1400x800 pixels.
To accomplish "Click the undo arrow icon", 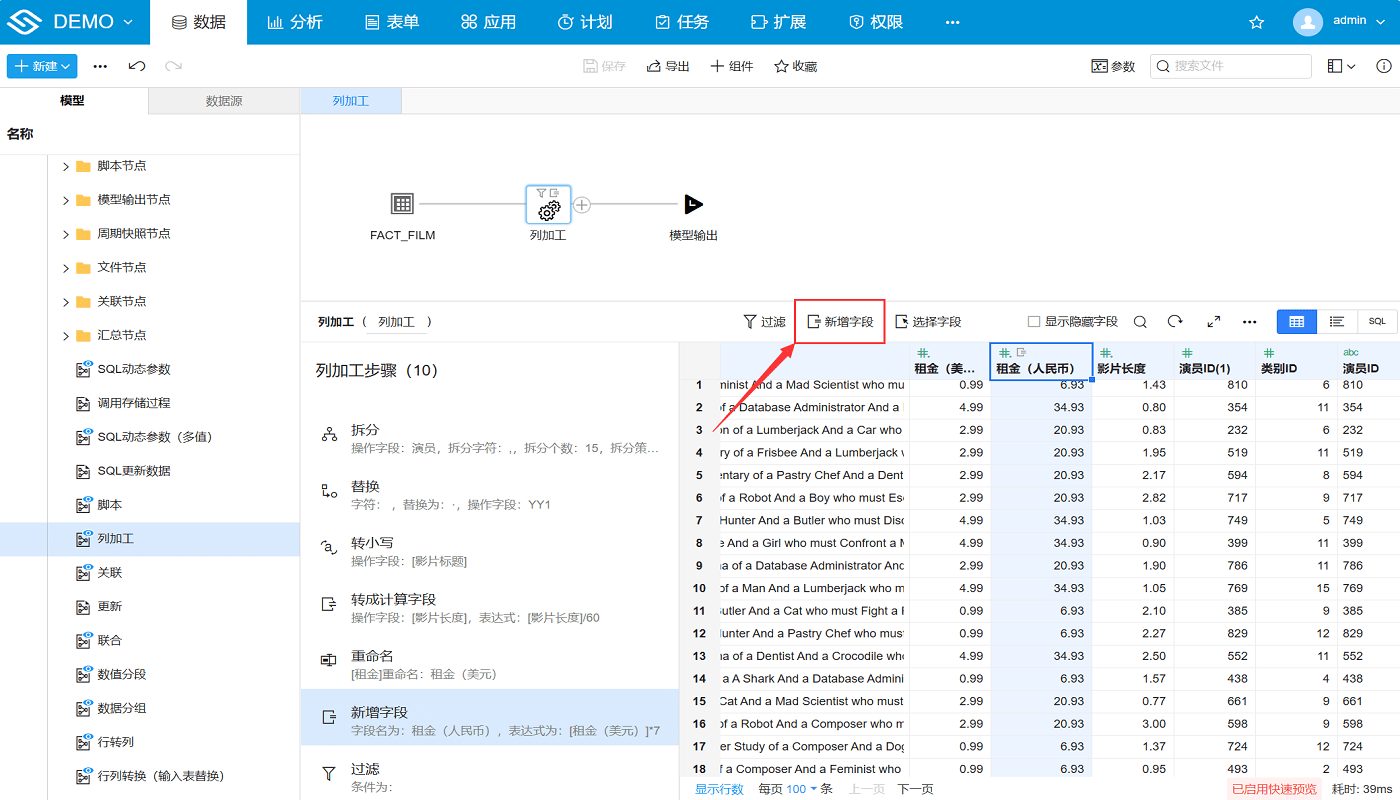I will click(x=137, y=66).
